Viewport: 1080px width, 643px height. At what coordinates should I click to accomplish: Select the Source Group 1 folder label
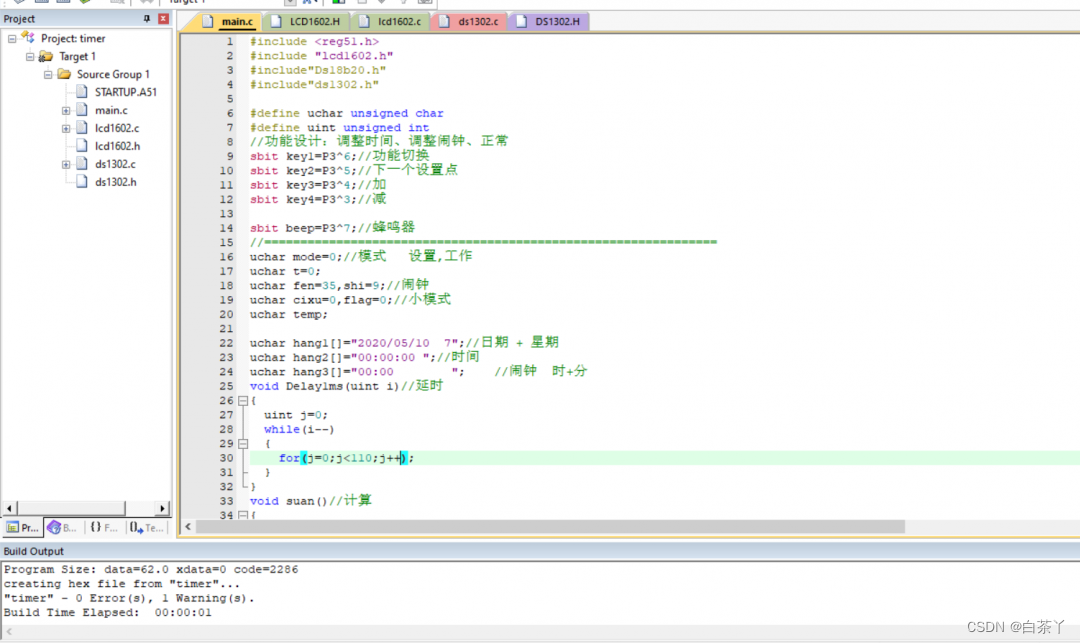(113, 74)
